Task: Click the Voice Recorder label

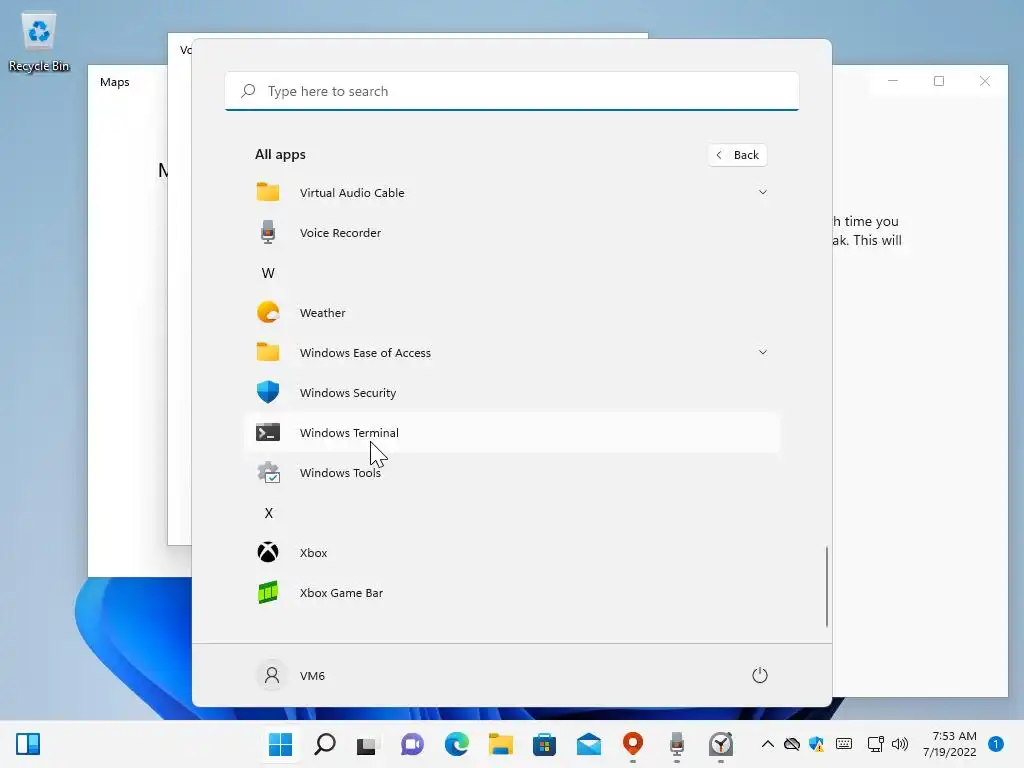Action: [340, 232]
